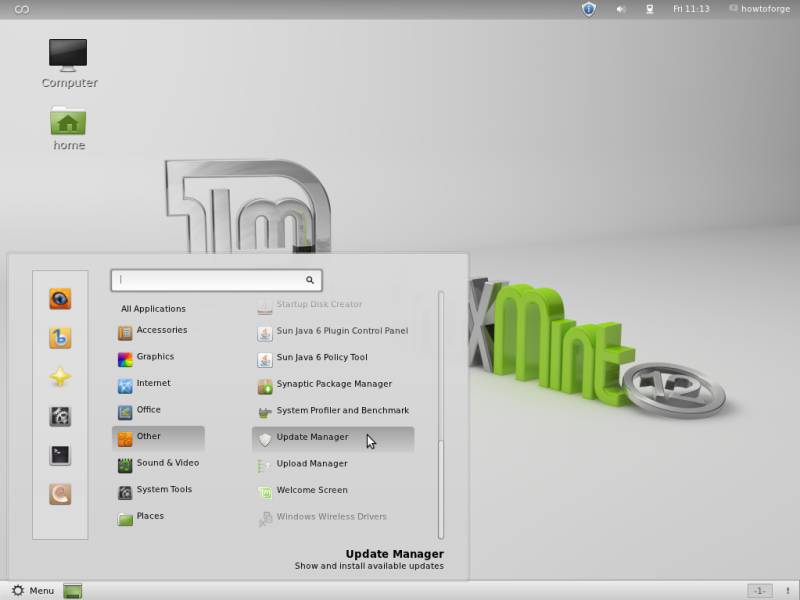This screenshot has height=600, width=800.
Task: Open System Profiler and Benchmark
Action: pos(333,412)
